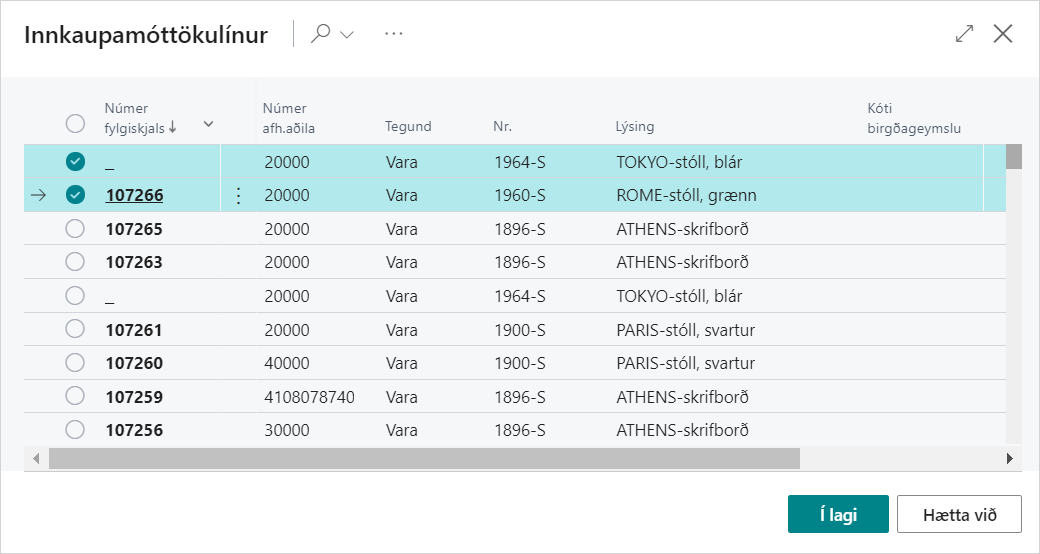Open document number 107266 link
Screen dimensions: 1040x554
tap(134, 196)
